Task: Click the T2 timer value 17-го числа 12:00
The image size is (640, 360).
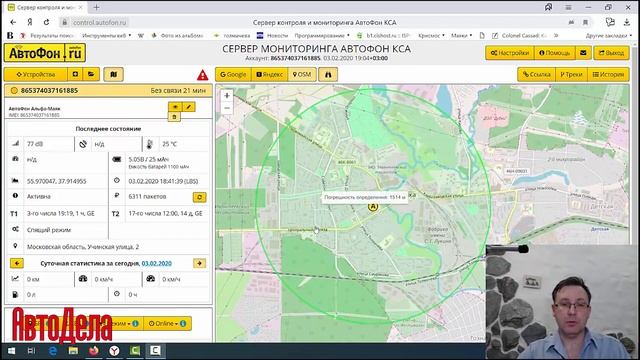Action: [165, 213]
